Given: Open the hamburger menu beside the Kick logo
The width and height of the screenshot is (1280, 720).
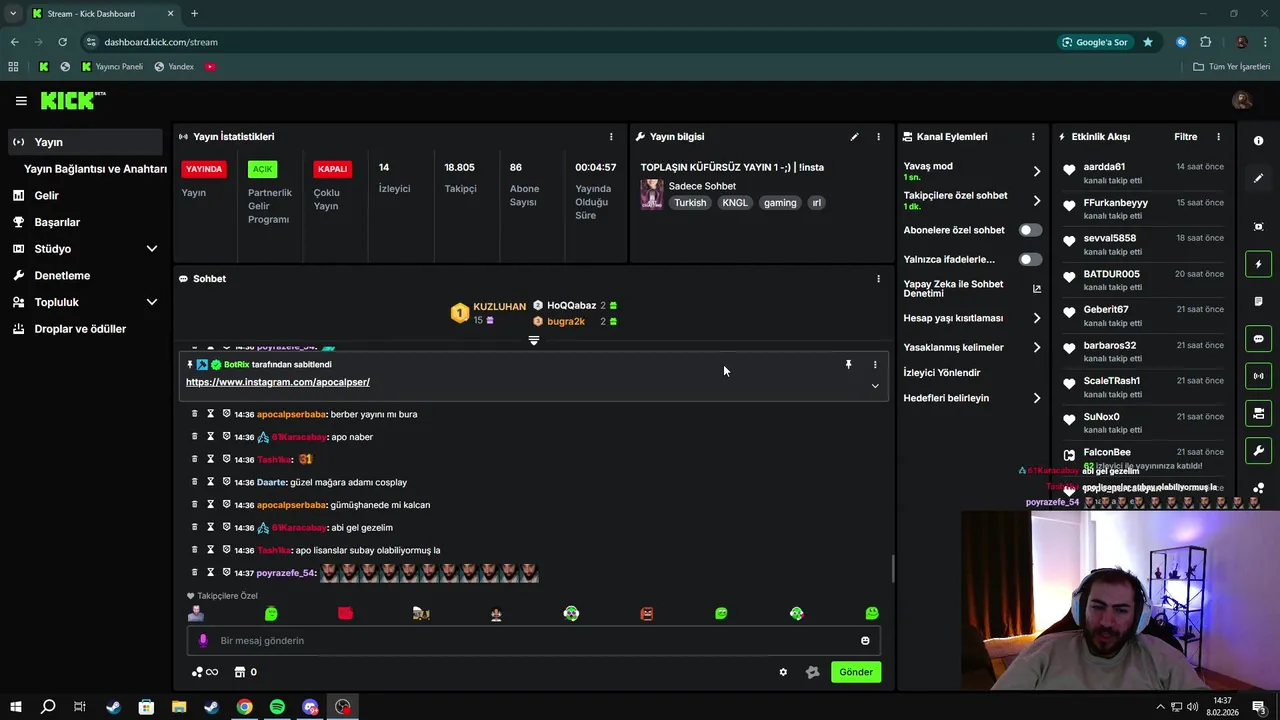Looking at the screenshot, I should [x=21, y=101].
